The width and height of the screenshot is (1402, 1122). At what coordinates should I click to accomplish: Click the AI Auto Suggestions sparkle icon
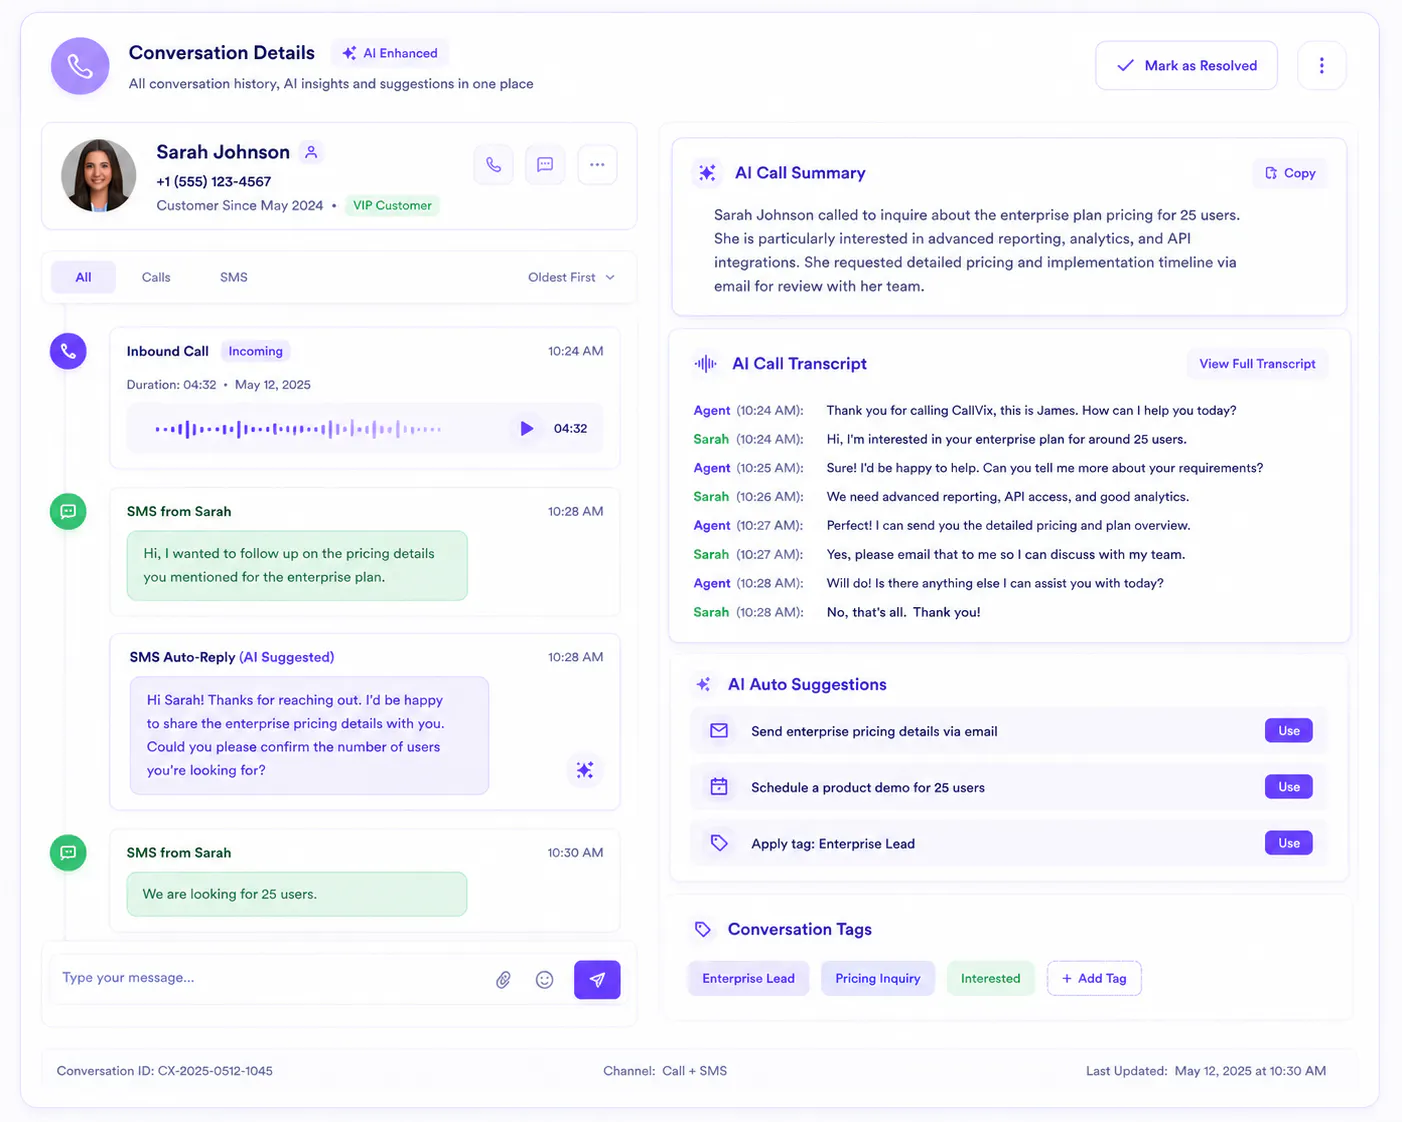(x=703, y=685)
